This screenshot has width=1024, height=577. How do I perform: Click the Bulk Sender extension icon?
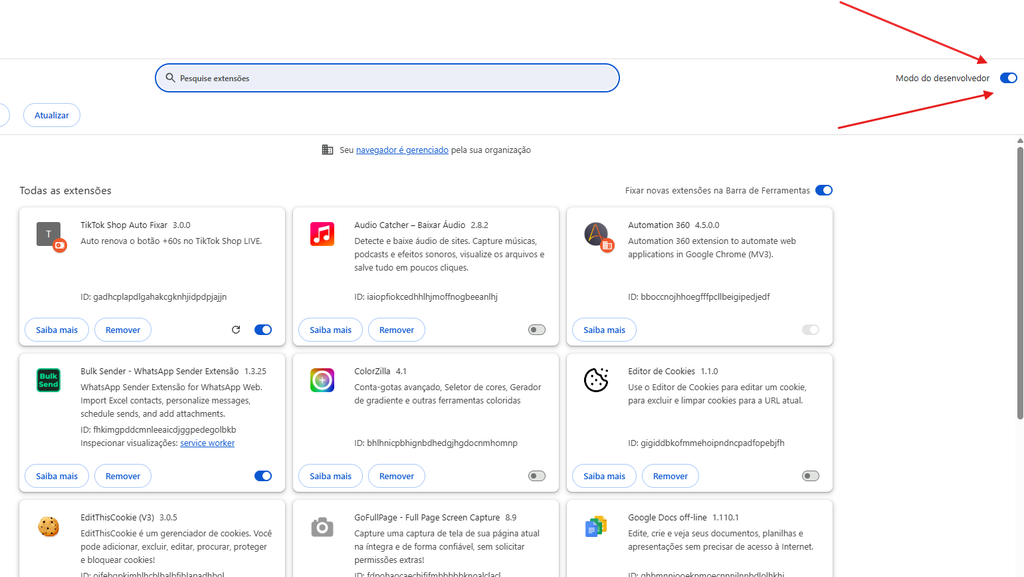coord(48,380)
